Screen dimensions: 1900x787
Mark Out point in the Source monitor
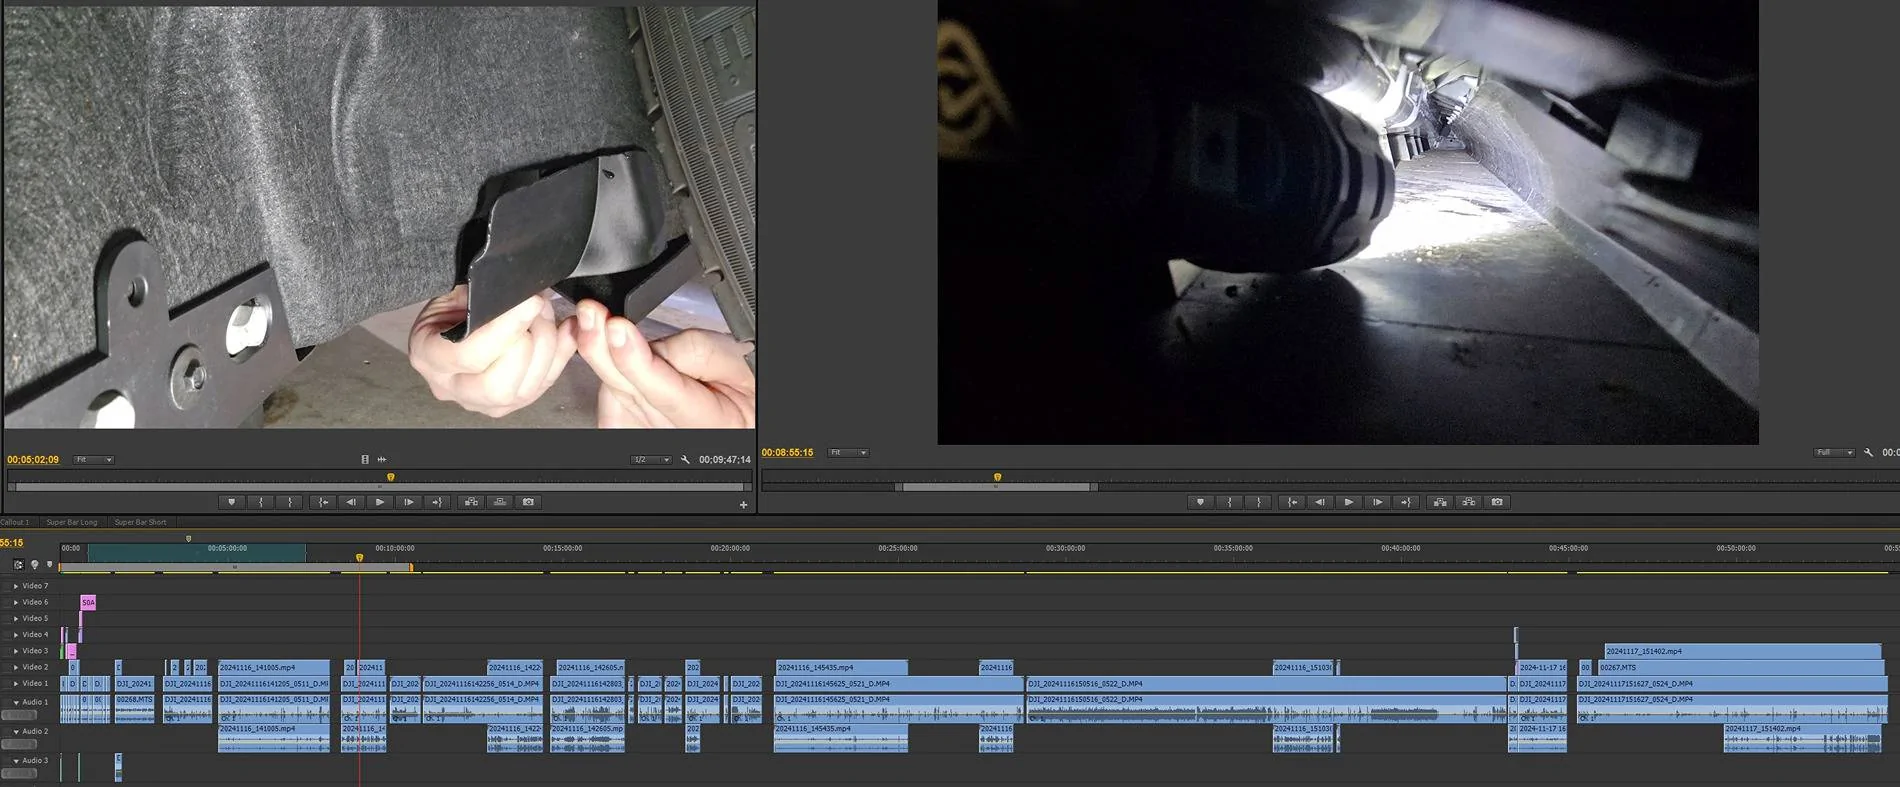click(290, 502)
